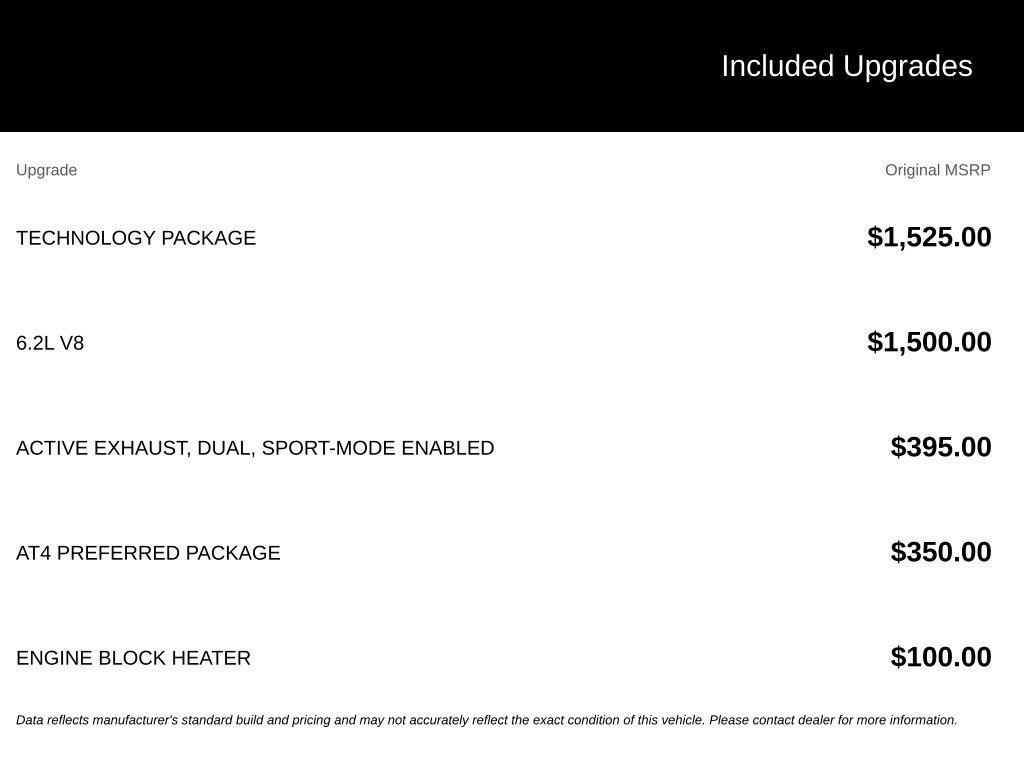
Task: Click the Included Upgrades header title
Action: tap(846, 67)
